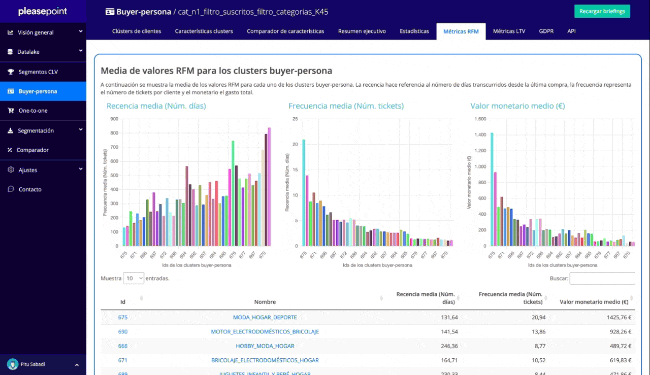Click the Segmentos CLV trophy icon

point(11,72)
